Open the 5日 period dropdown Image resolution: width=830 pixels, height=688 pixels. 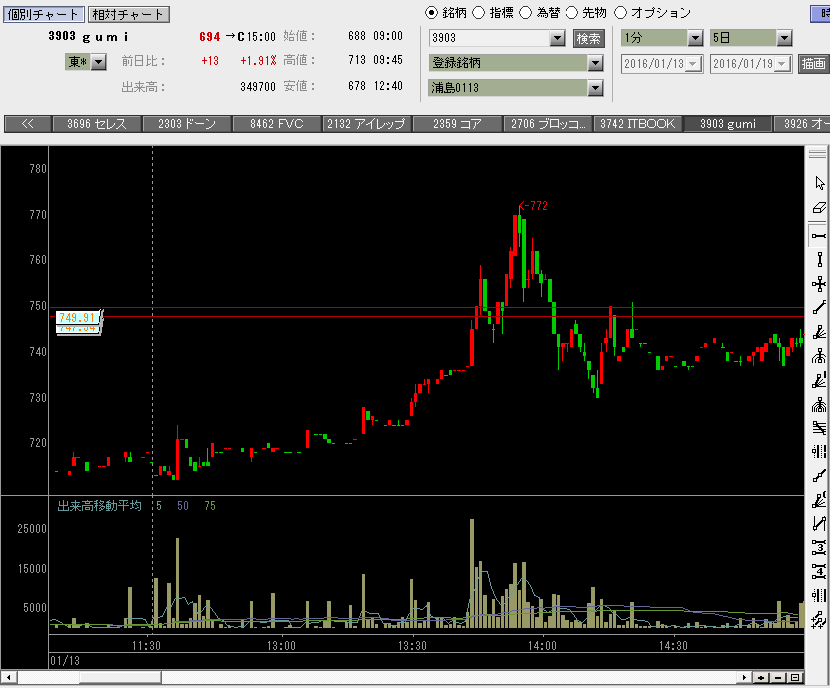click(x=784, y=38)
